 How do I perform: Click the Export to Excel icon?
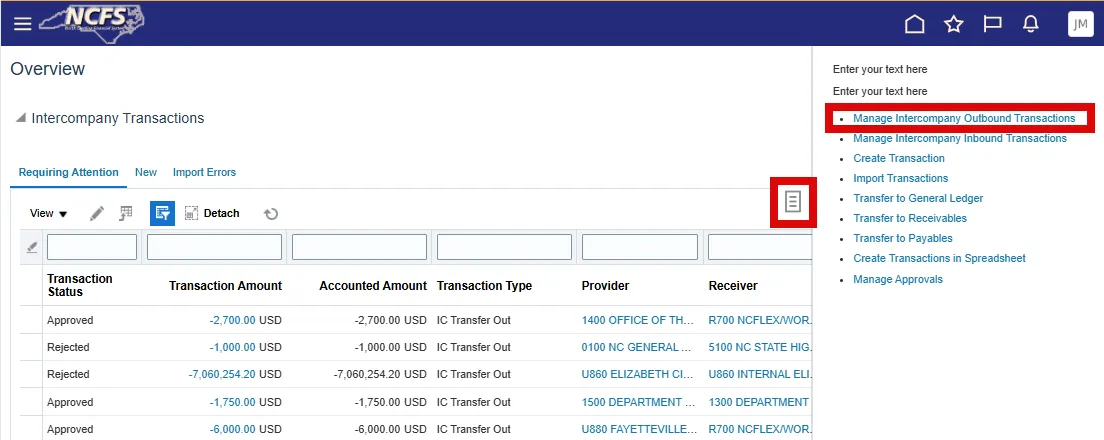point(126,213)
